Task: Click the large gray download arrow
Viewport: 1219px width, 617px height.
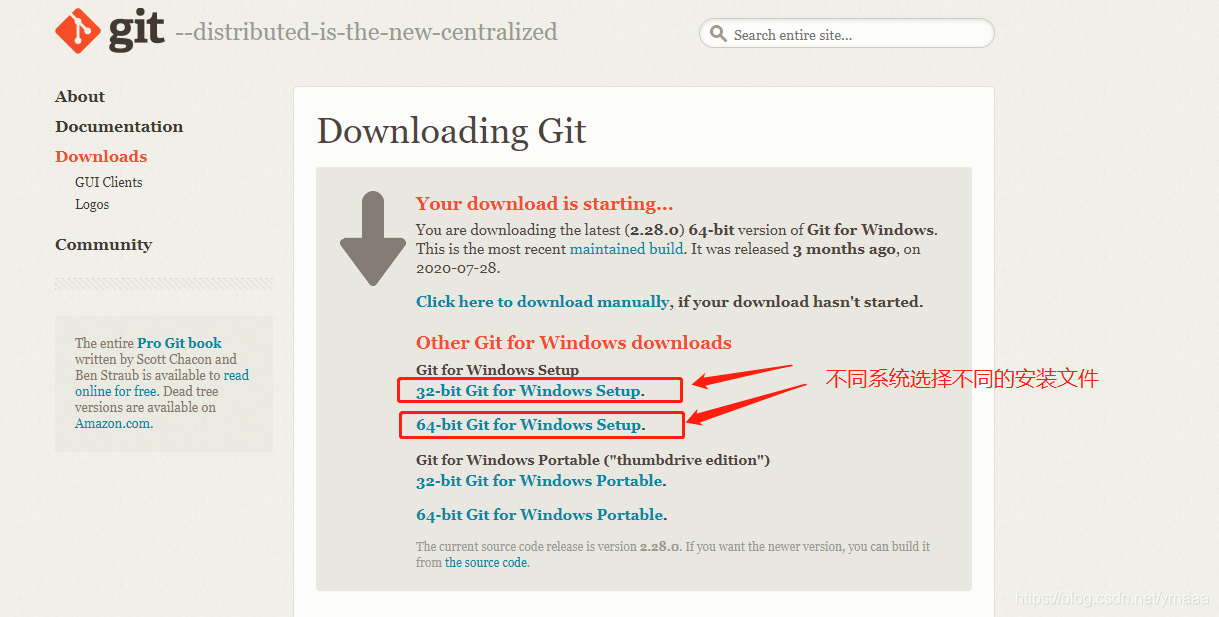Action: click(x=373, y=239)
